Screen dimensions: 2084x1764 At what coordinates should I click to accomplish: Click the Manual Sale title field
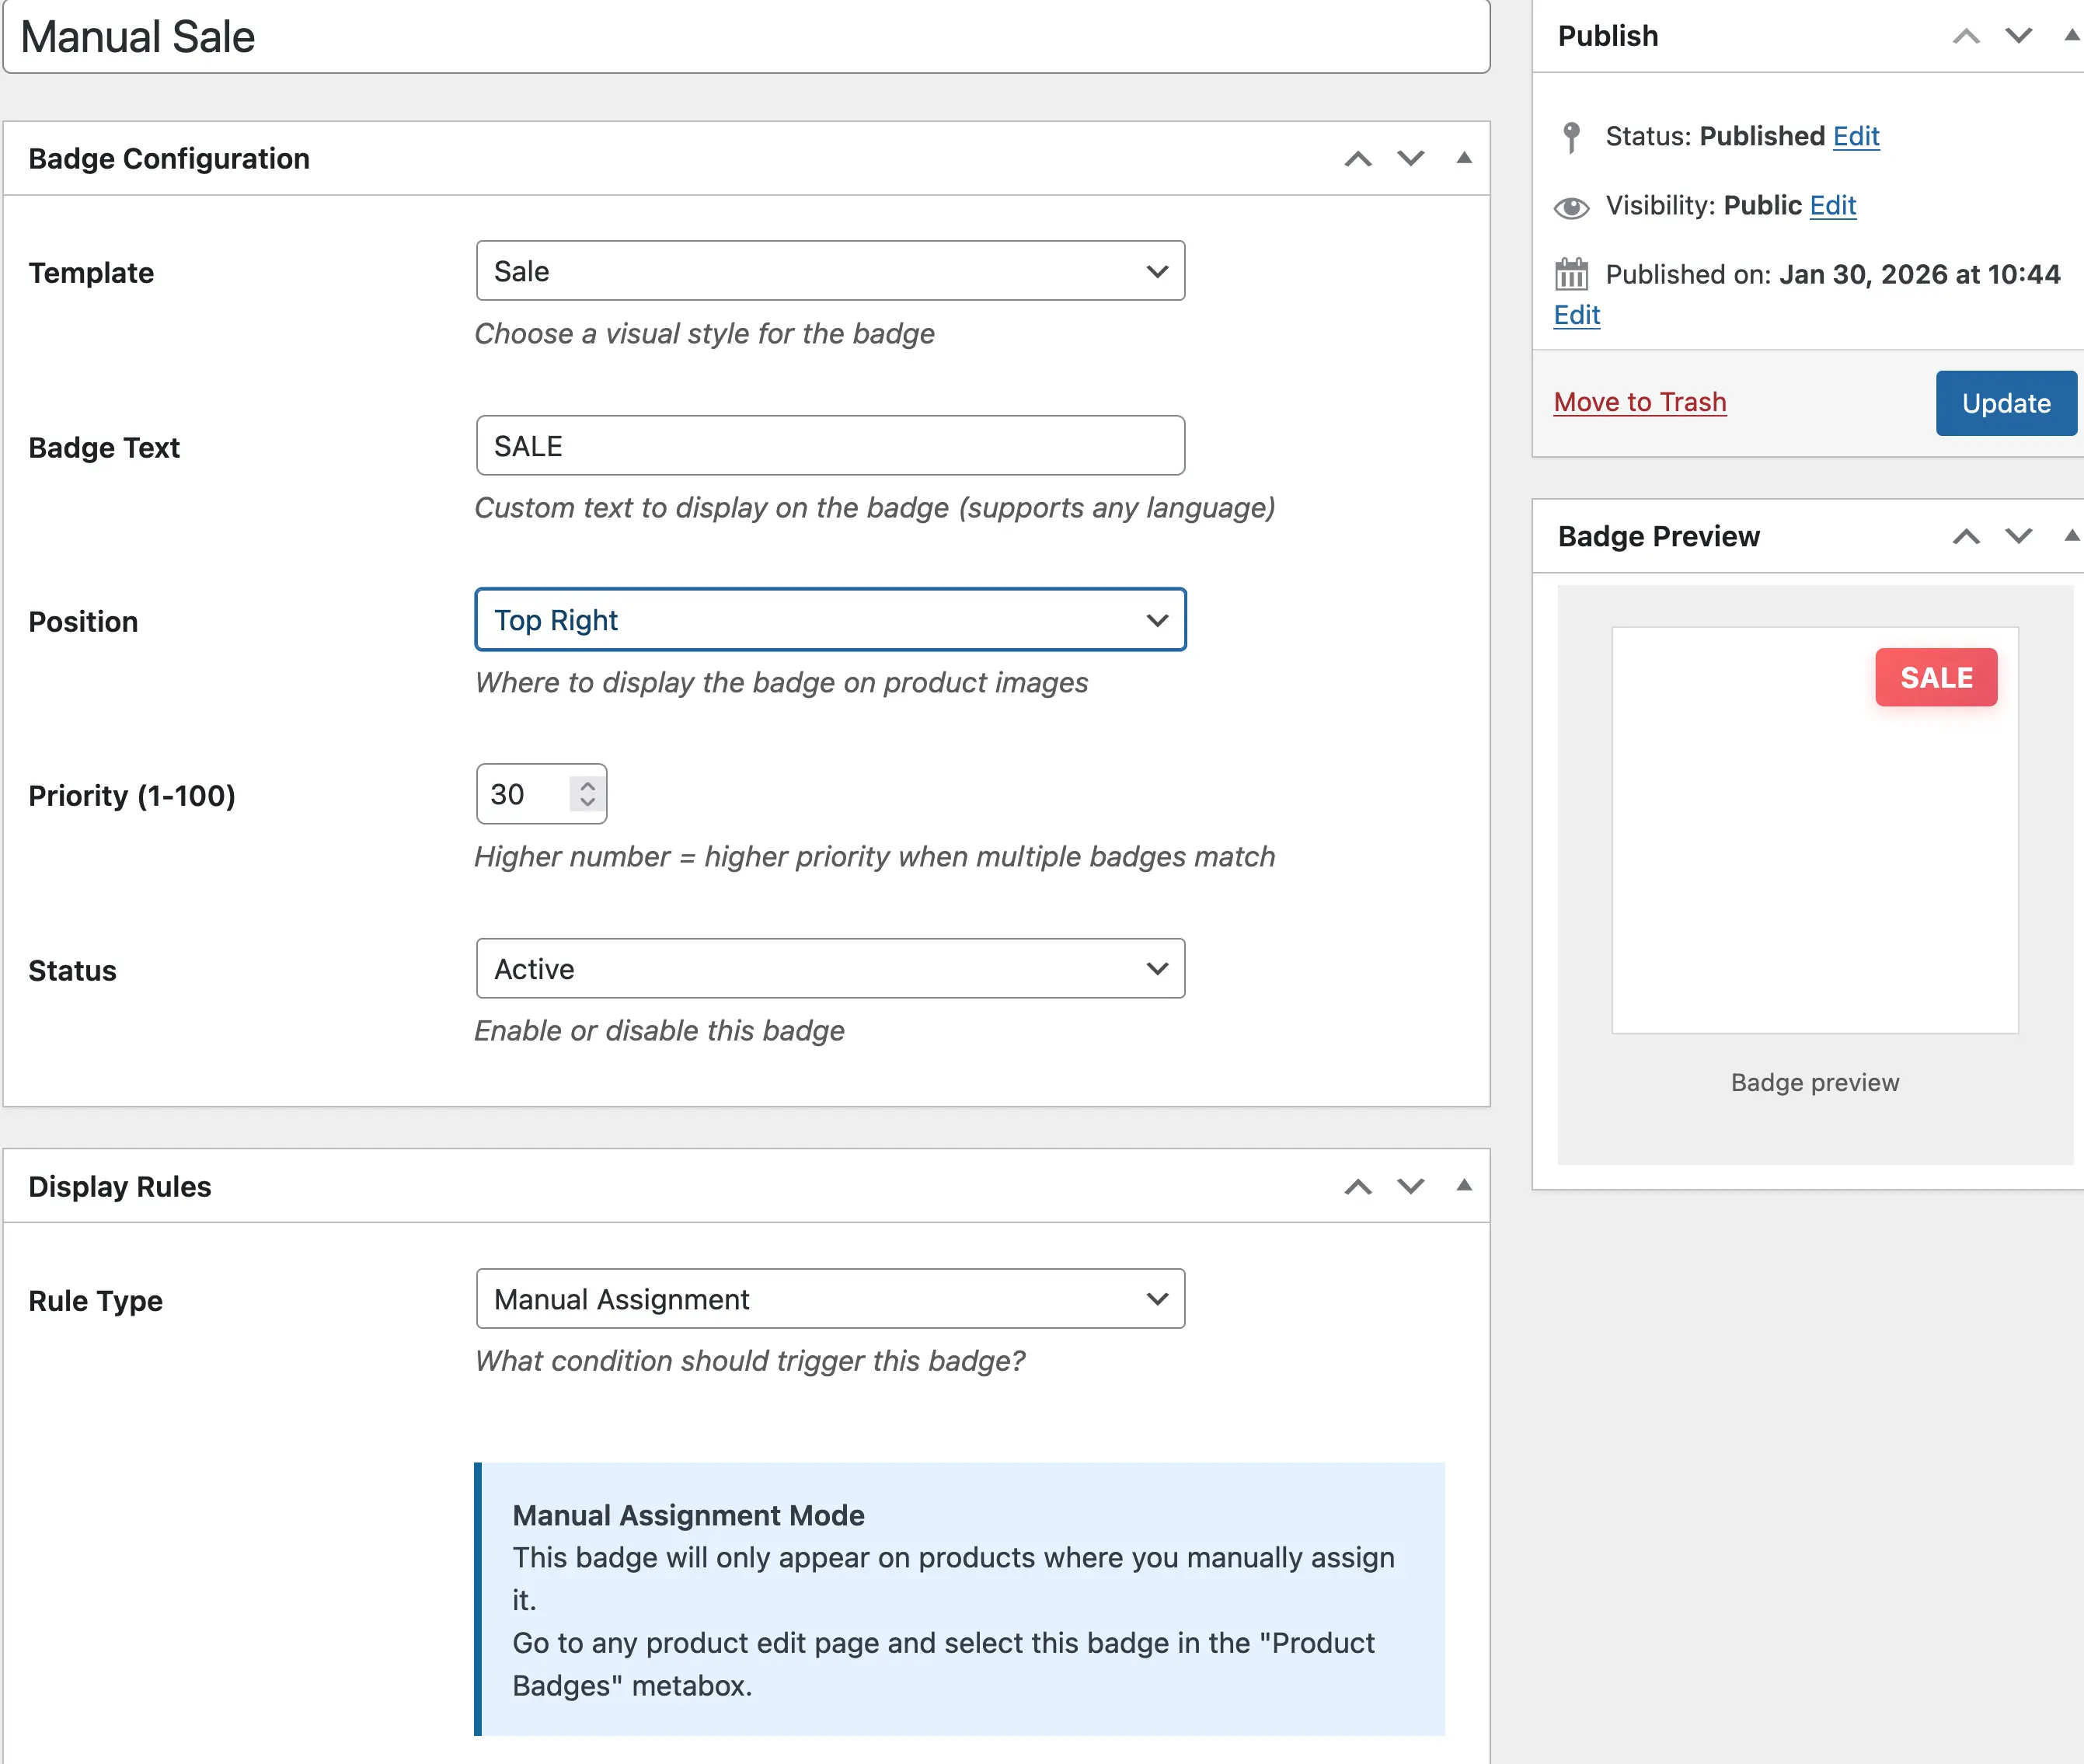tap(745, 37)
